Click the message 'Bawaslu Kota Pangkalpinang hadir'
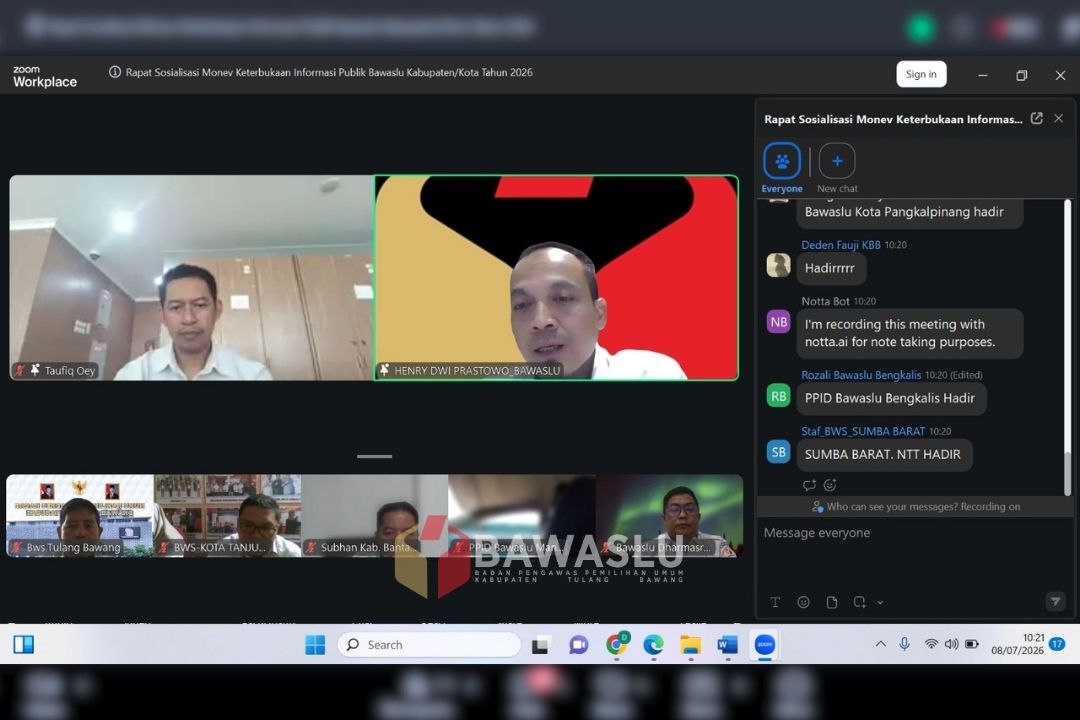The height and width of the screenshot is (720, 1080). 909,212
